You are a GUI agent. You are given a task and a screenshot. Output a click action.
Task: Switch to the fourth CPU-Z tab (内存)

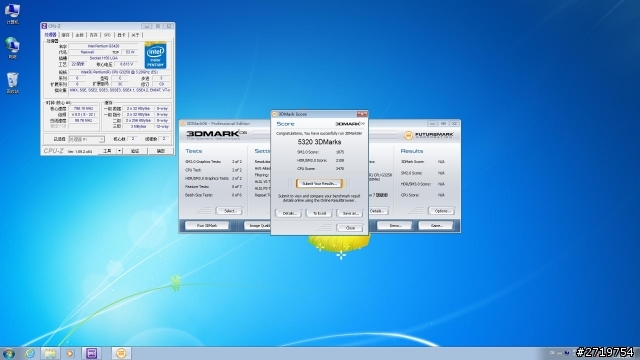[93, 35]
